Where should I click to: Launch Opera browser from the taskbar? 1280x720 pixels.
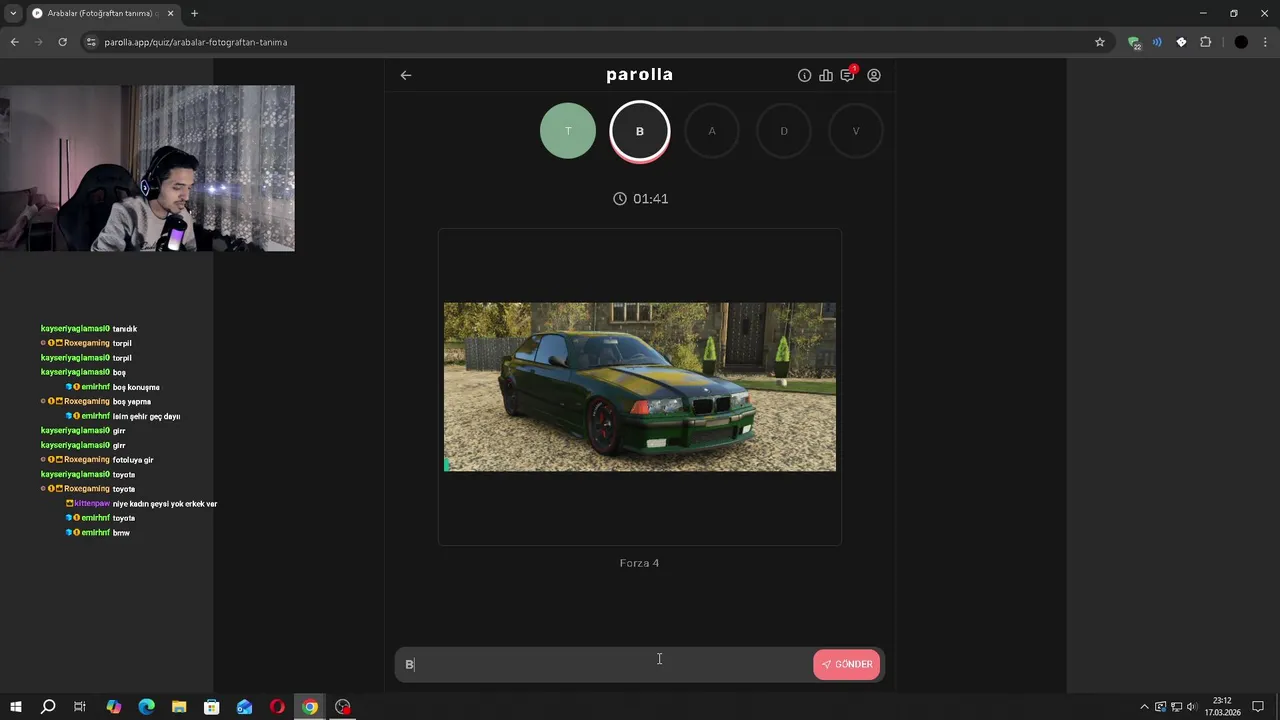point(277,707)
